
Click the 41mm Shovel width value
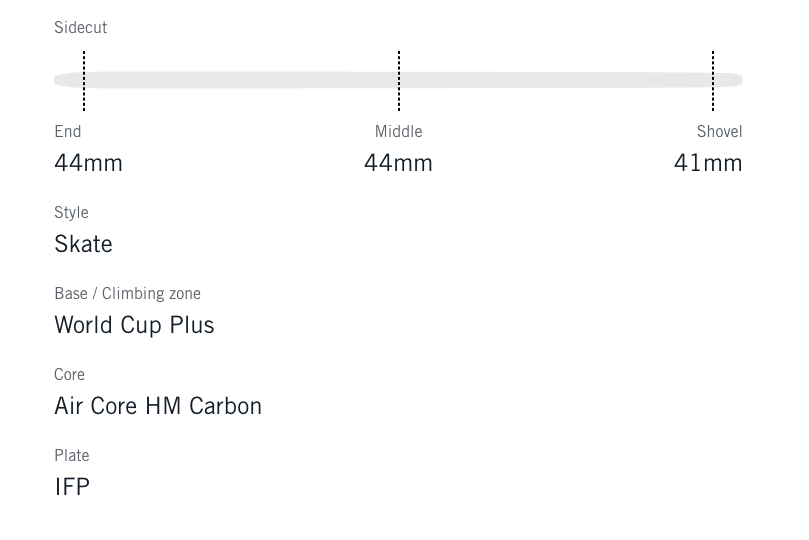[708, 163]
